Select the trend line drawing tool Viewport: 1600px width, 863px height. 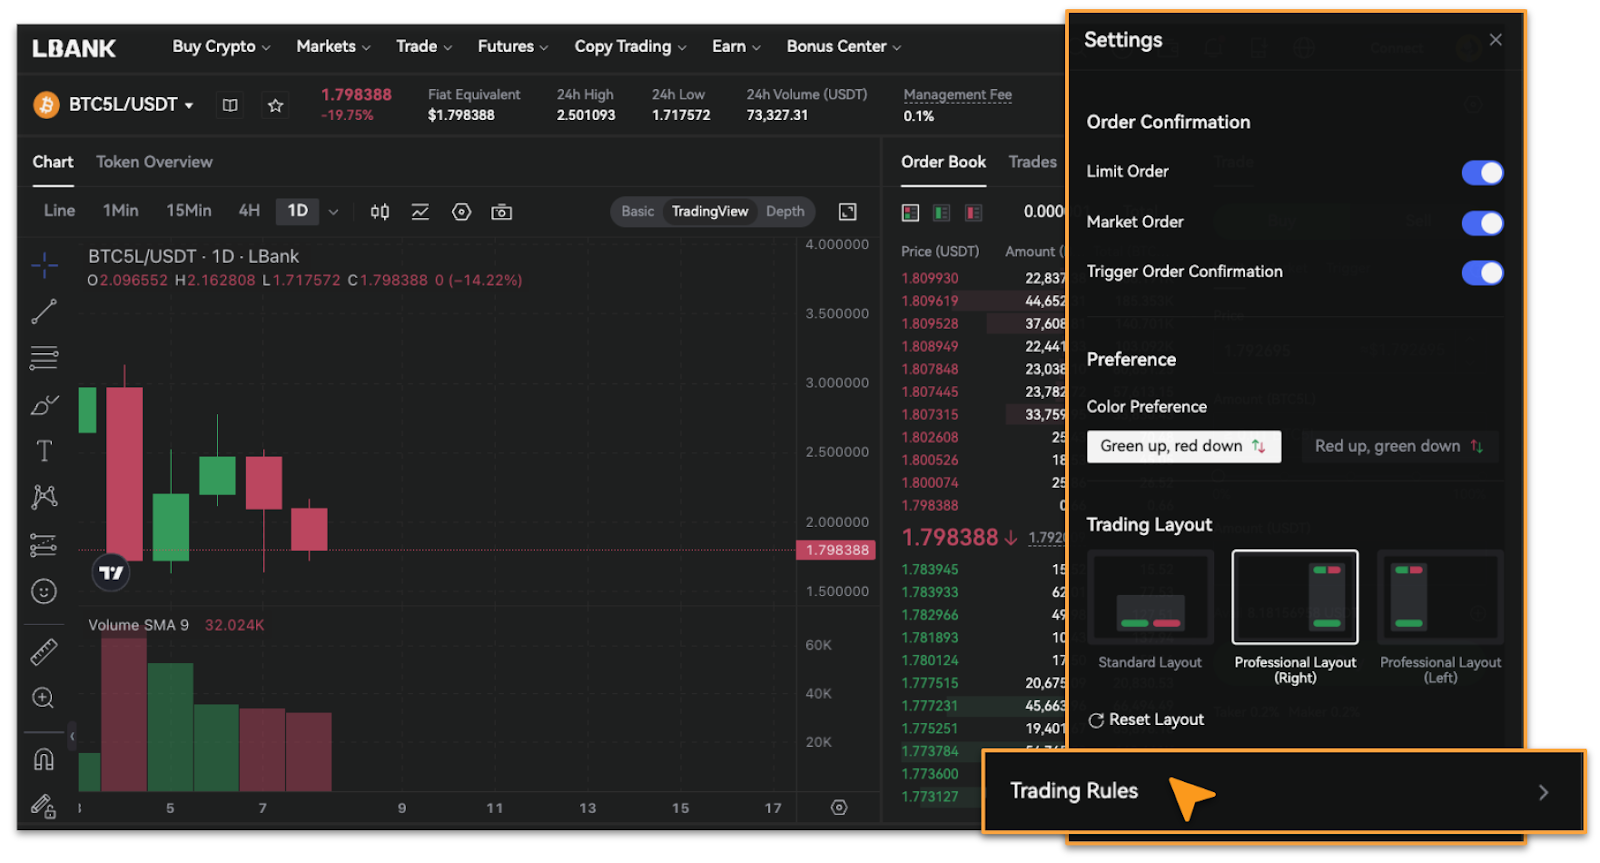(x=44, y=312)
